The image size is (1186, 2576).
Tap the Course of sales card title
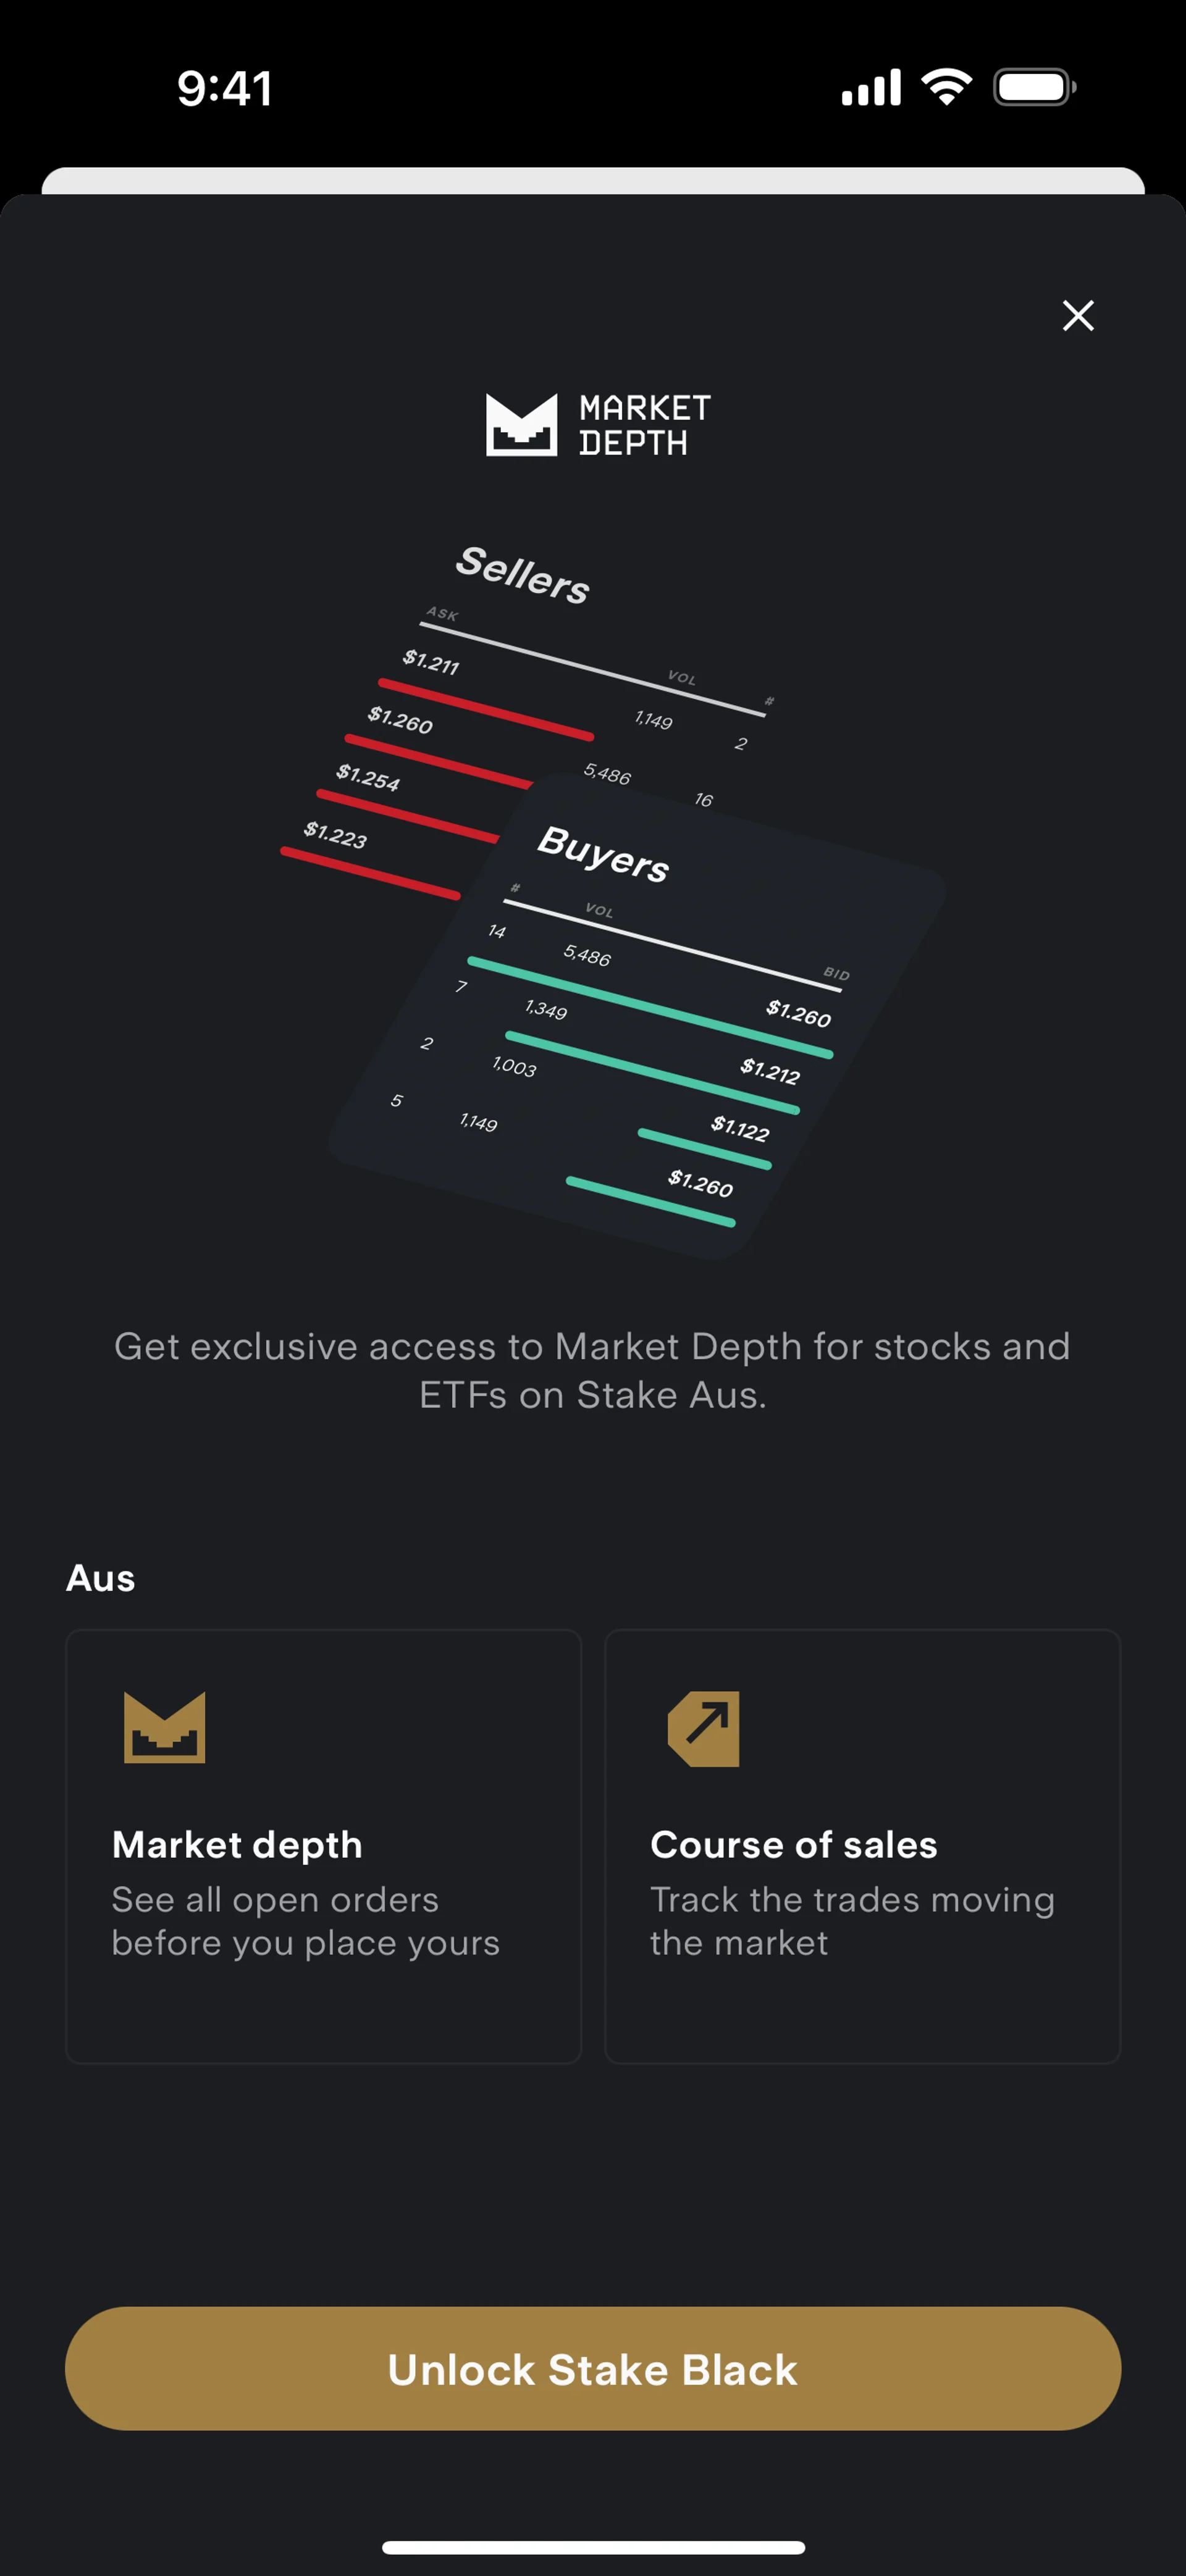[x=794, y=1845]
